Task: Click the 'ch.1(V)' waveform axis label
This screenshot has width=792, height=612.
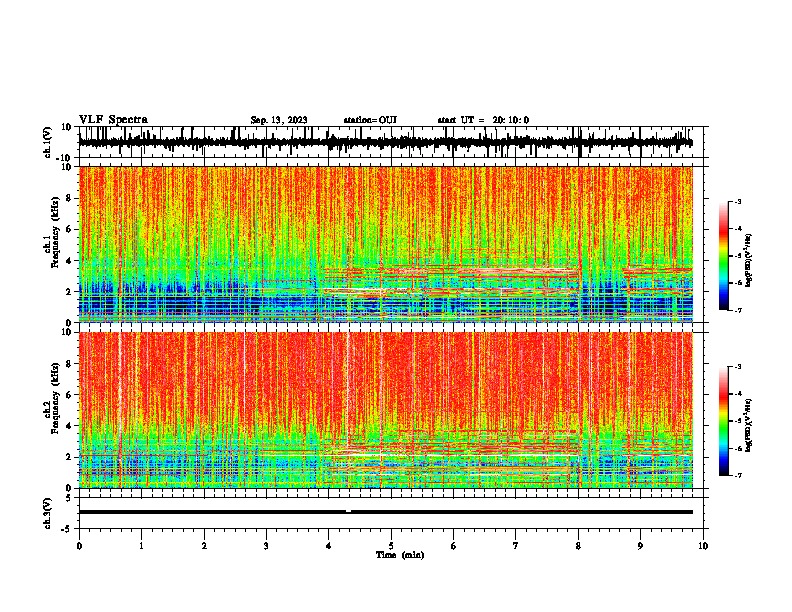Action: 48,143
